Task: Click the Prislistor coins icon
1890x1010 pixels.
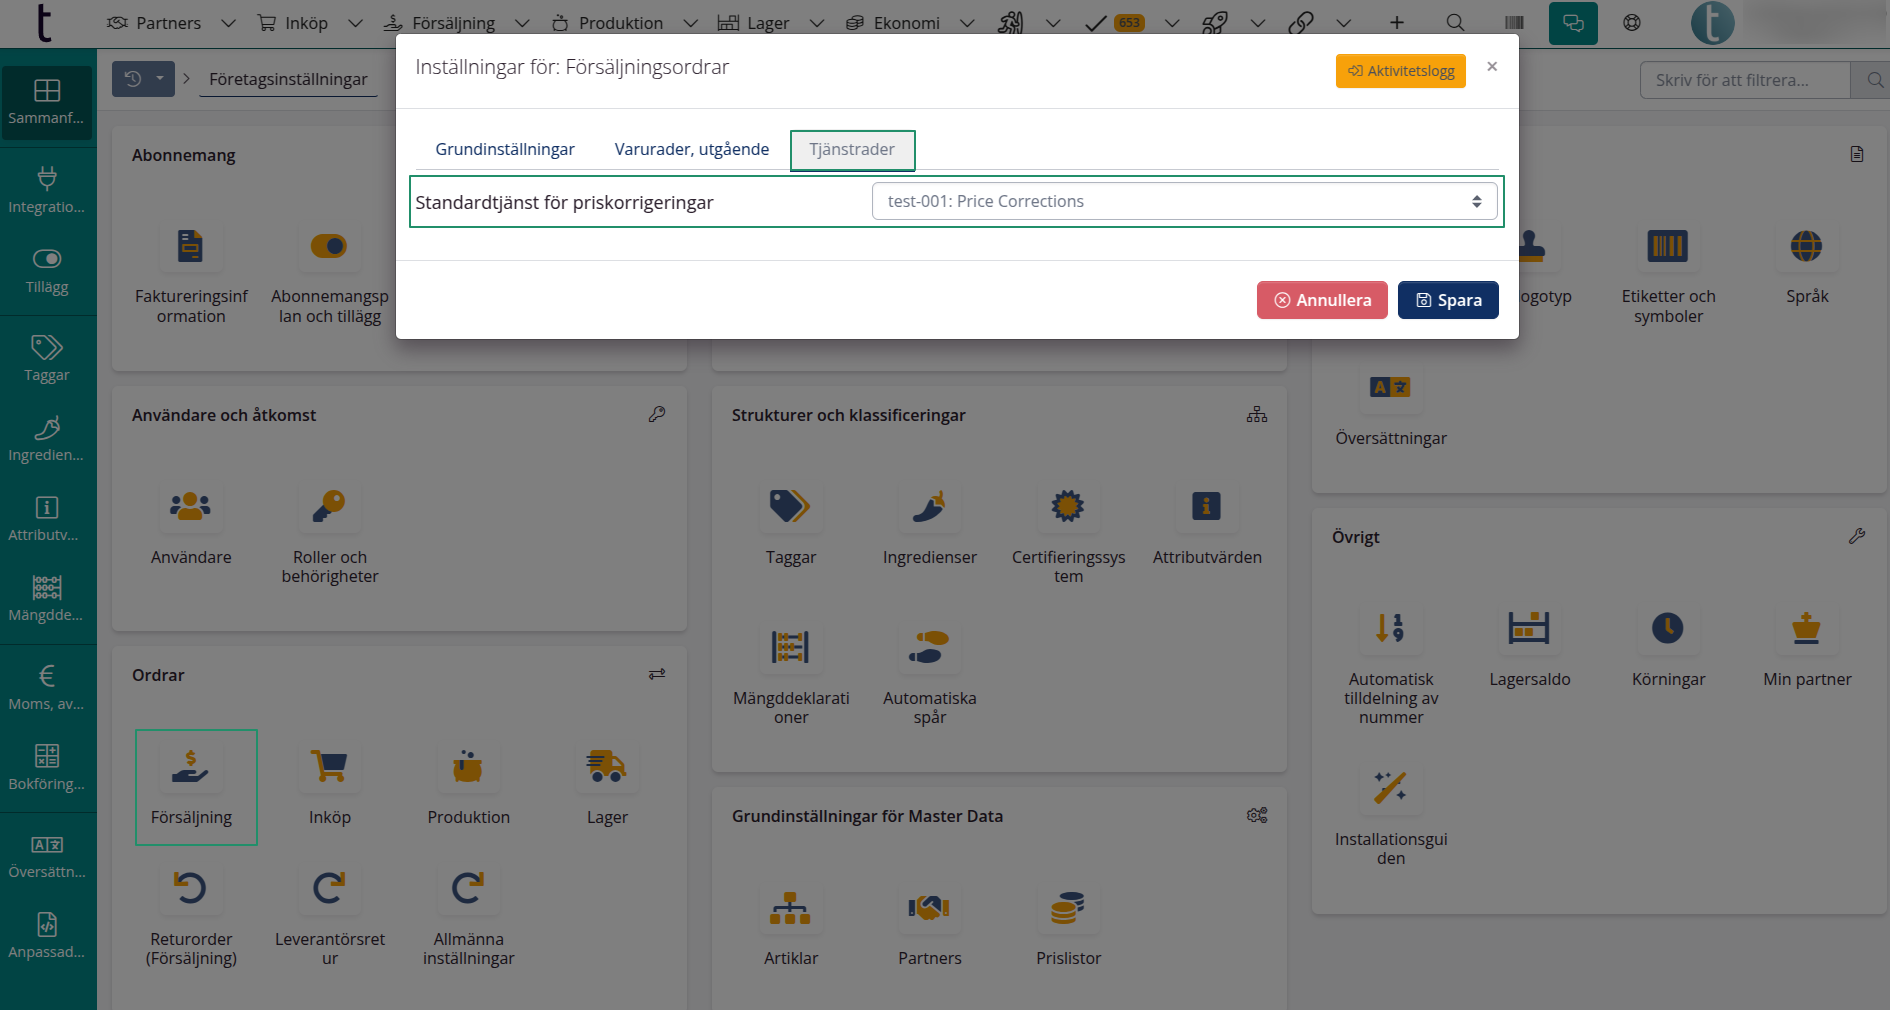Action: click(x=1067, y=908)
